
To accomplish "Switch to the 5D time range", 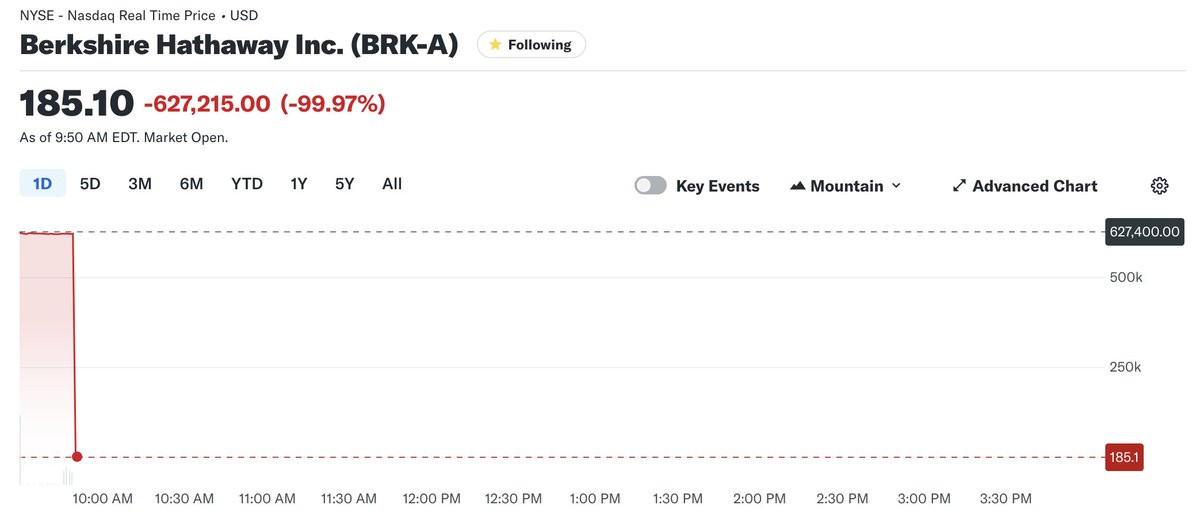I will [x=90, y=184].
